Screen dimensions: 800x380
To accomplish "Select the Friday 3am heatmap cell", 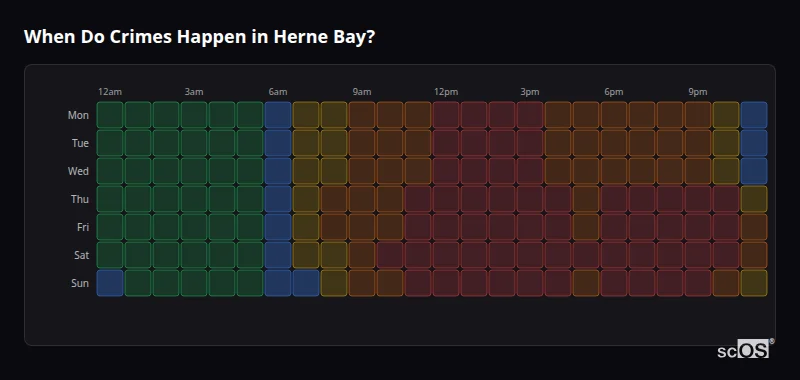I will click(194, 227).
